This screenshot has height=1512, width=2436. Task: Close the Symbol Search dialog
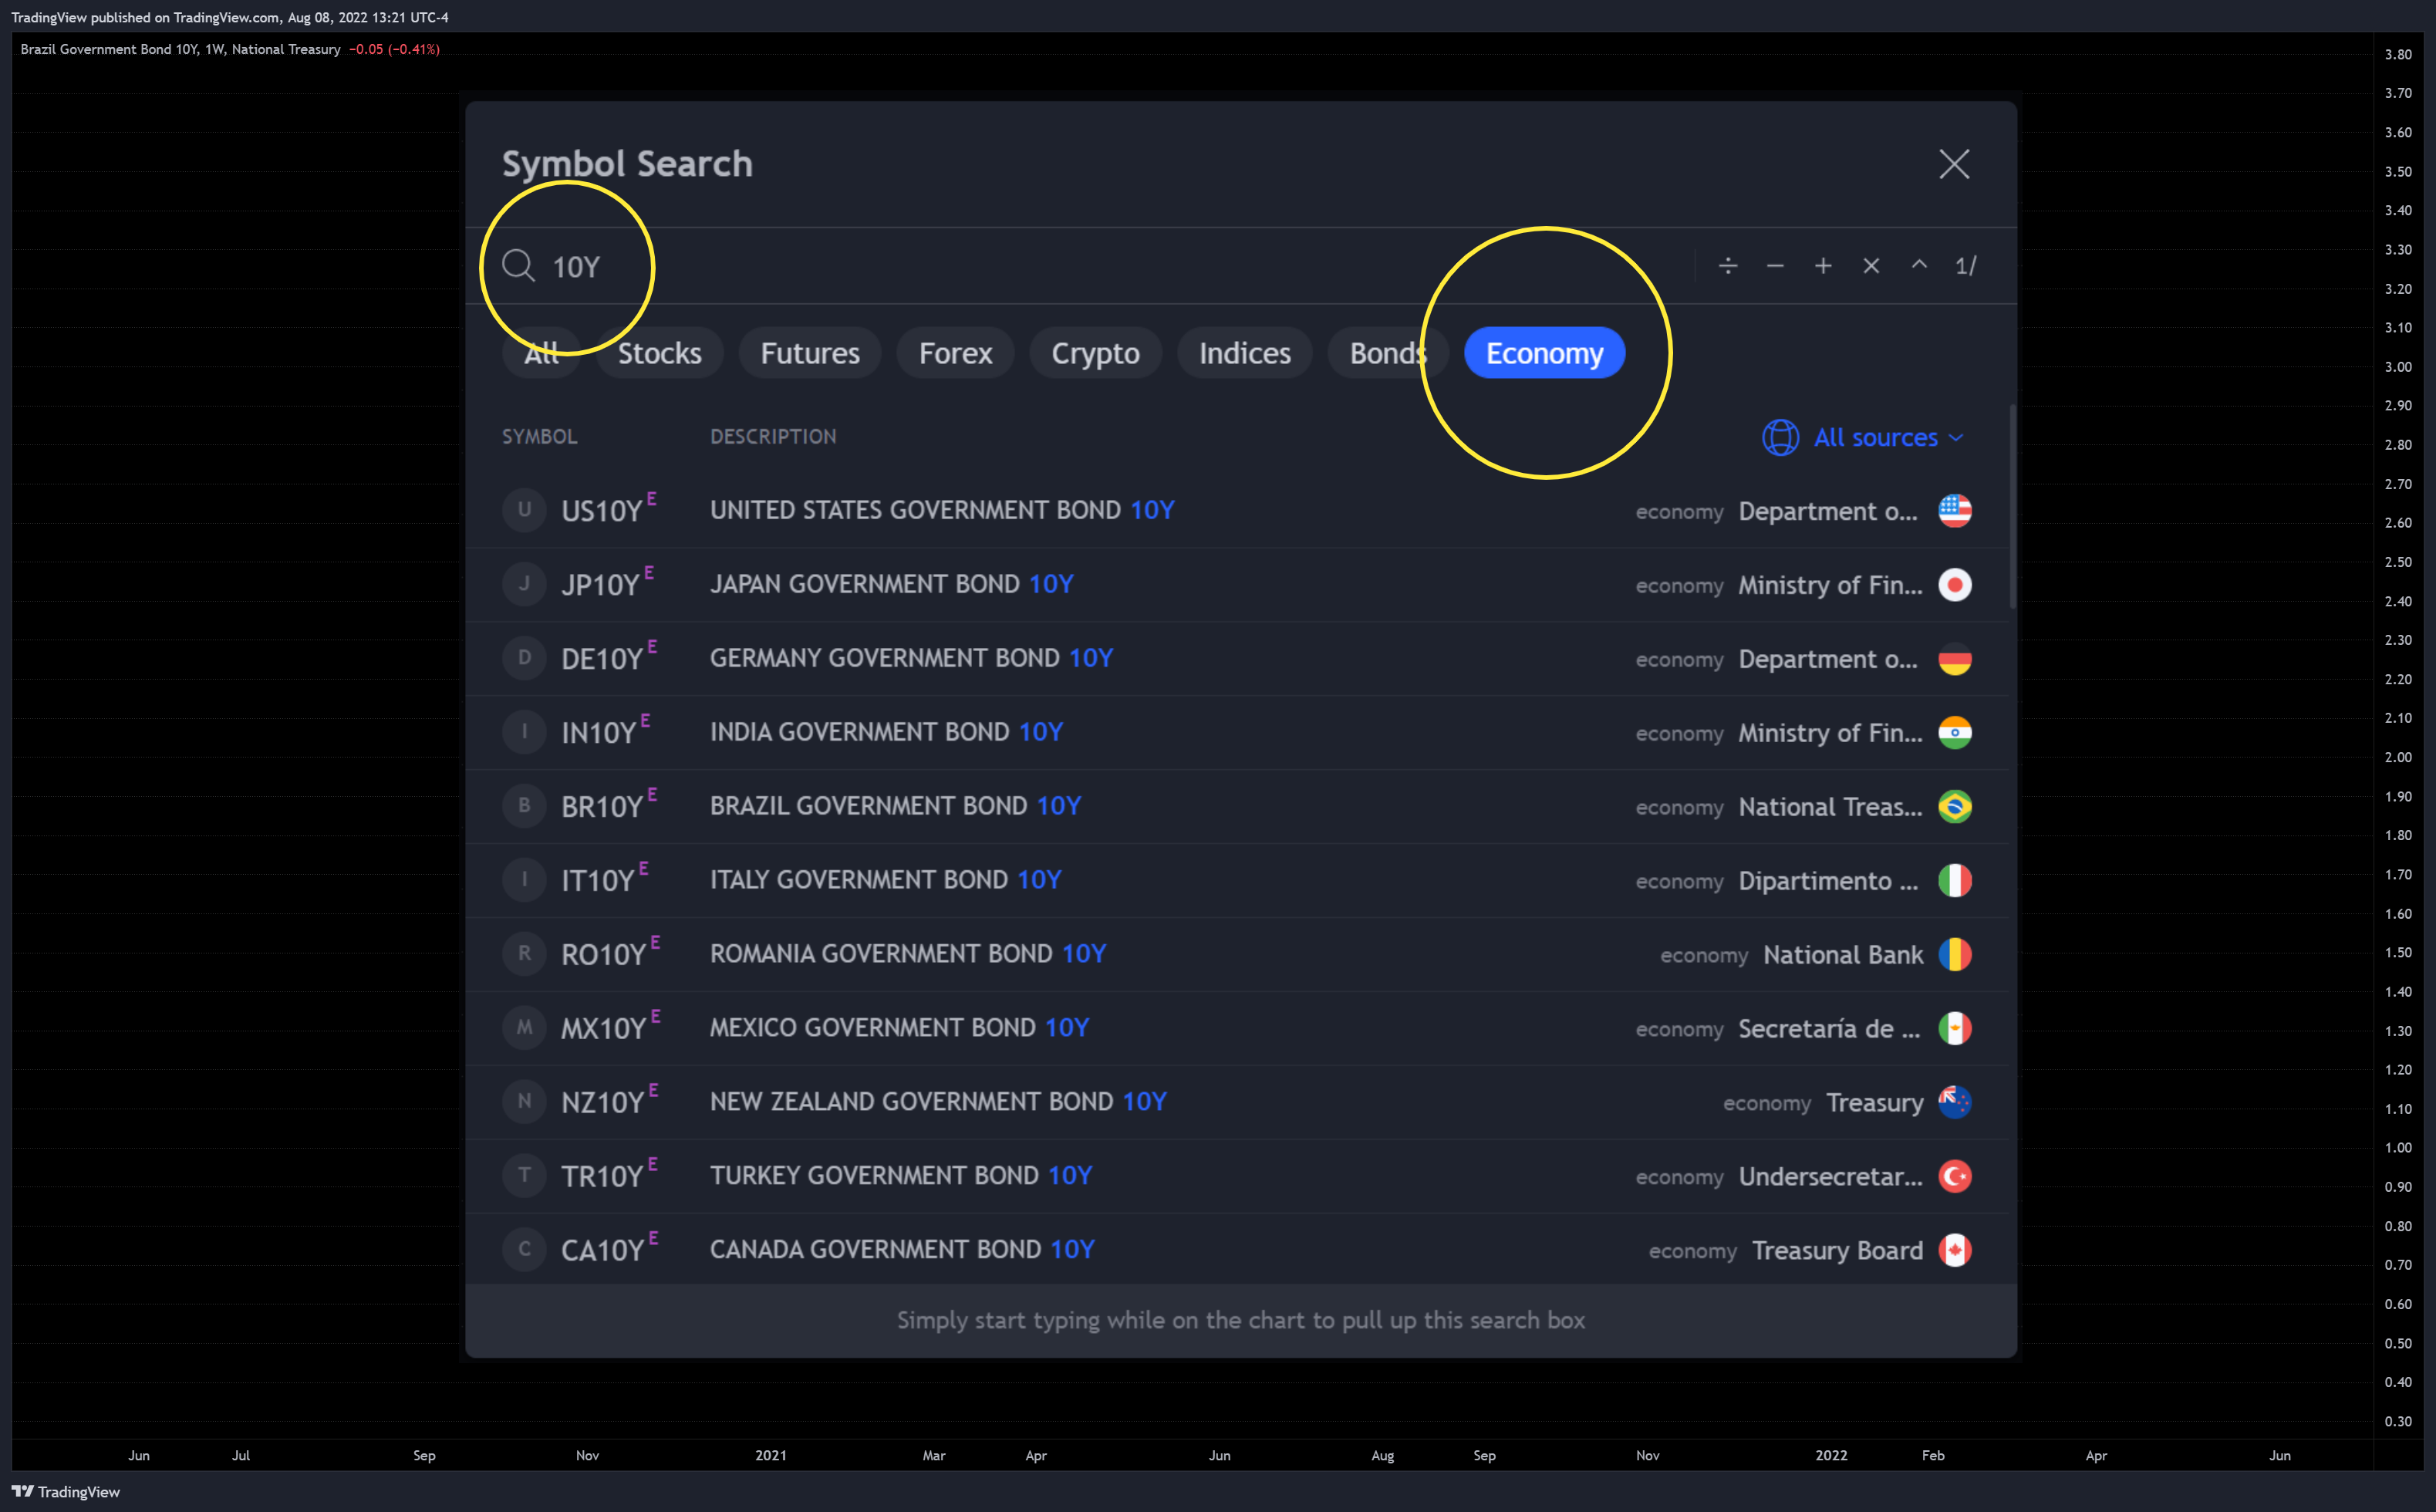1954,164
